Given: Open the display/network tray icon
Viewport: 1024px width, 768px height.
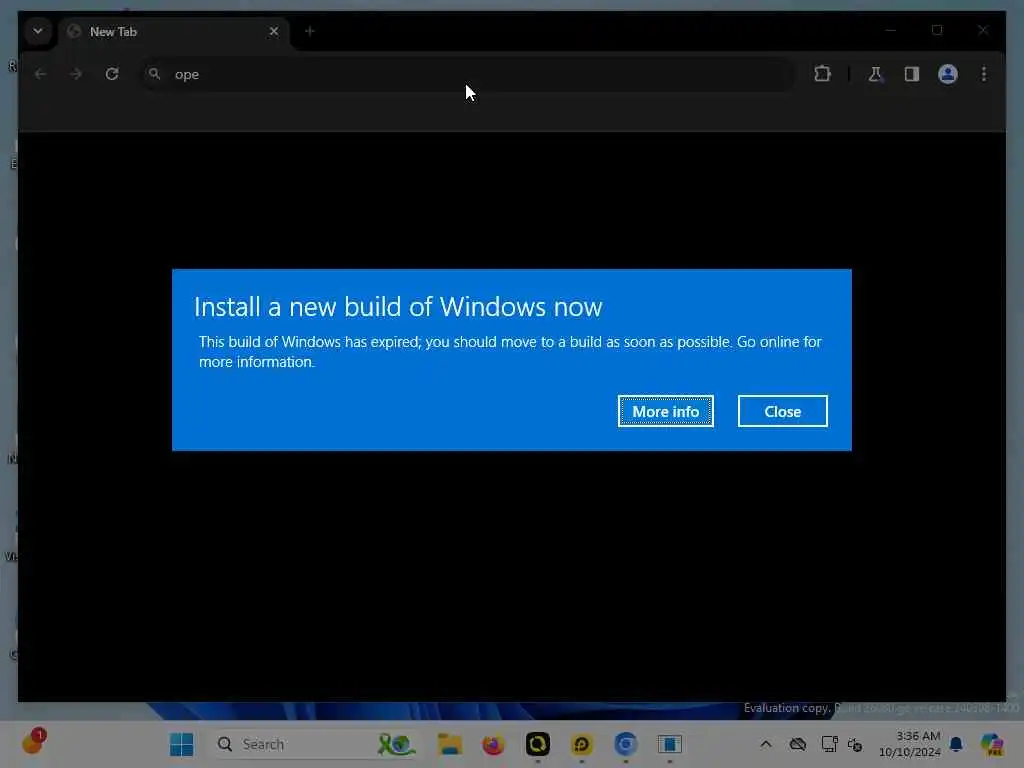Looking at the screenshot, I should pyautogui.click(x=829, y=744).
